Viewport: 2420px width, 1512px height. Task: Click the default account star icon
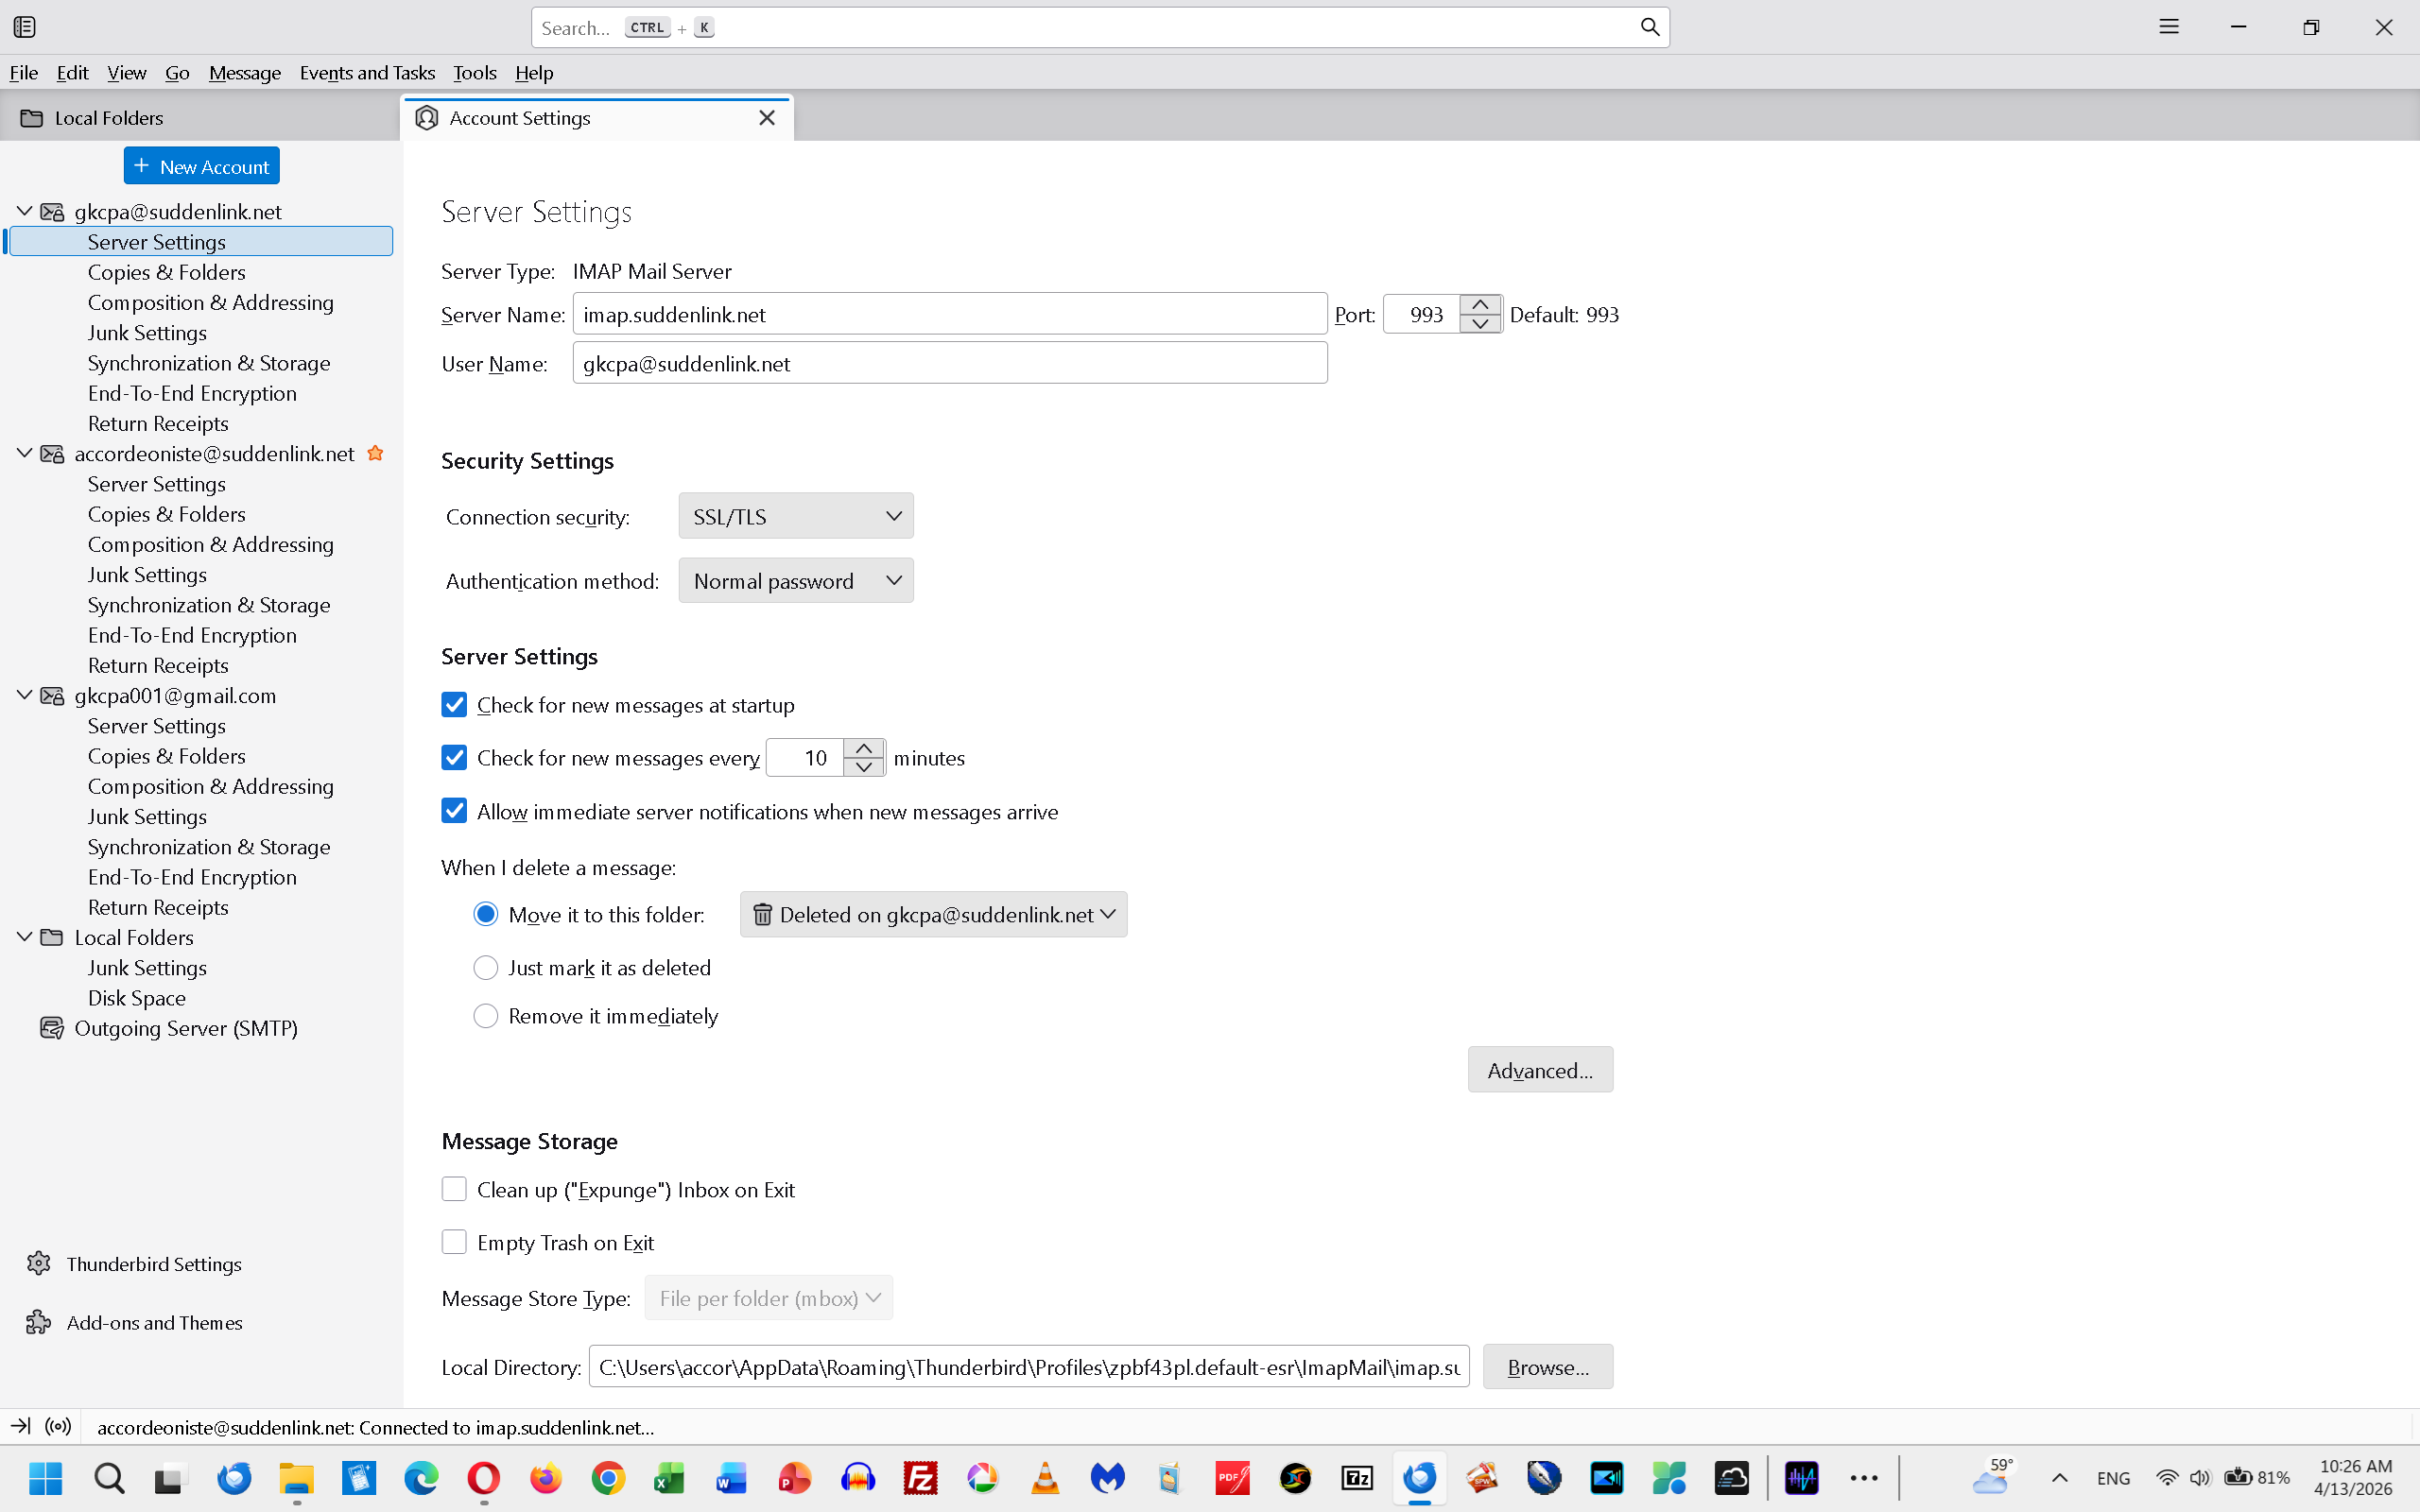click(375, 453)
